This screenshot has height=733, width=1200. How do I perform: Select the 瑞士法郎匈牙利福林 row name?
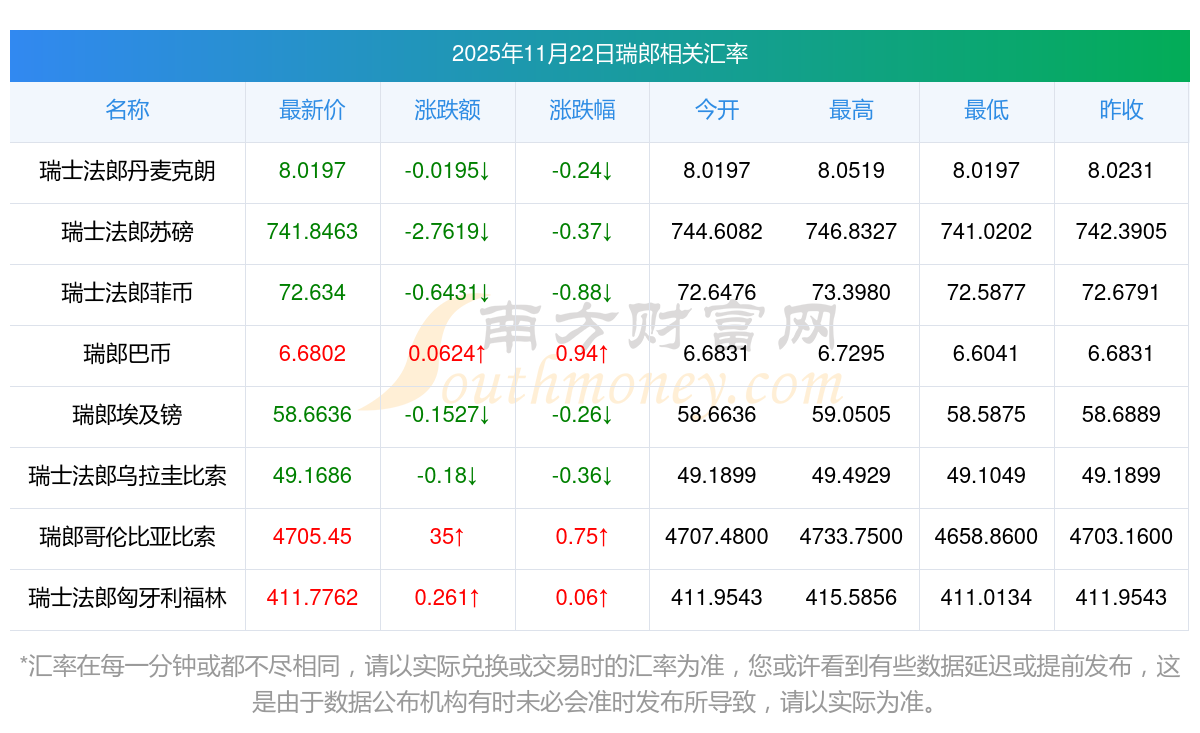(127, 598)
